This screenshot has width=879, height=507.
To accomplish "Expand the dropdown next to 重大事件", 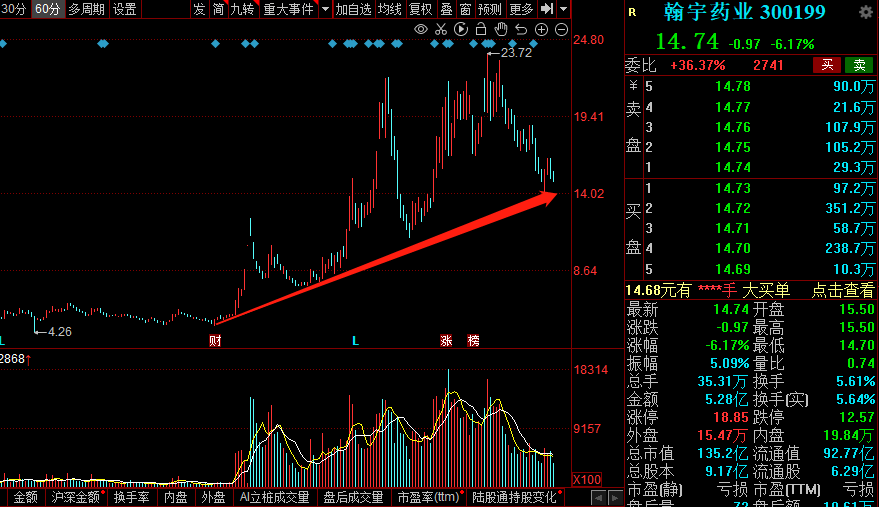I will (325, 9).
